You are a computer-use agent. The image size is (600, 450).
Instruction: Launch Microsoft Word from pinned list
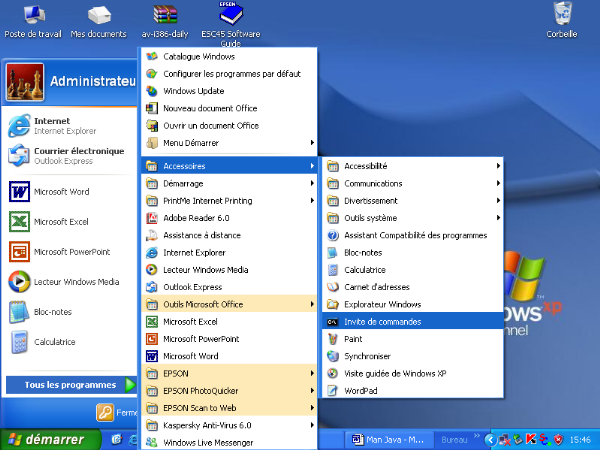click(62, 191)
